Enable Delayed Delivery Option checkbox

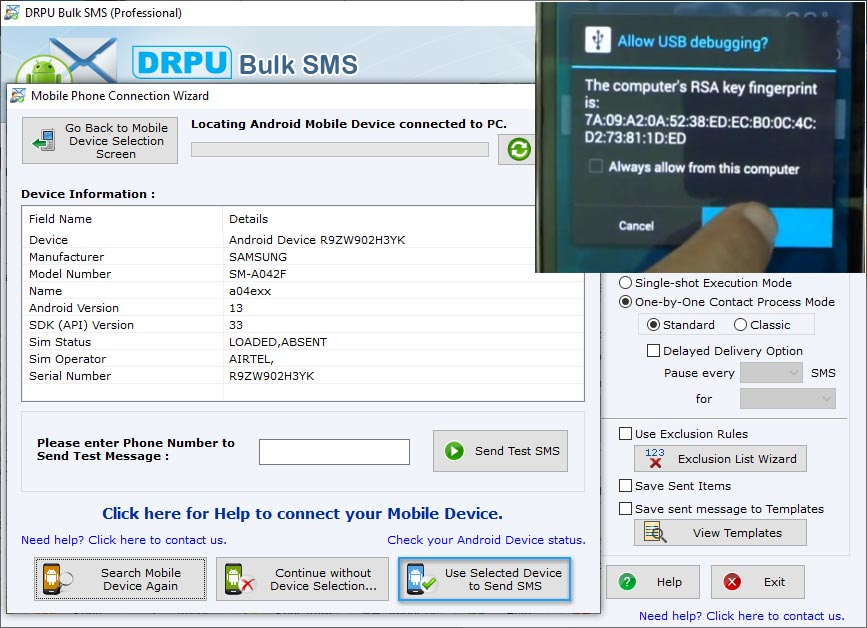tap(653, 351)
